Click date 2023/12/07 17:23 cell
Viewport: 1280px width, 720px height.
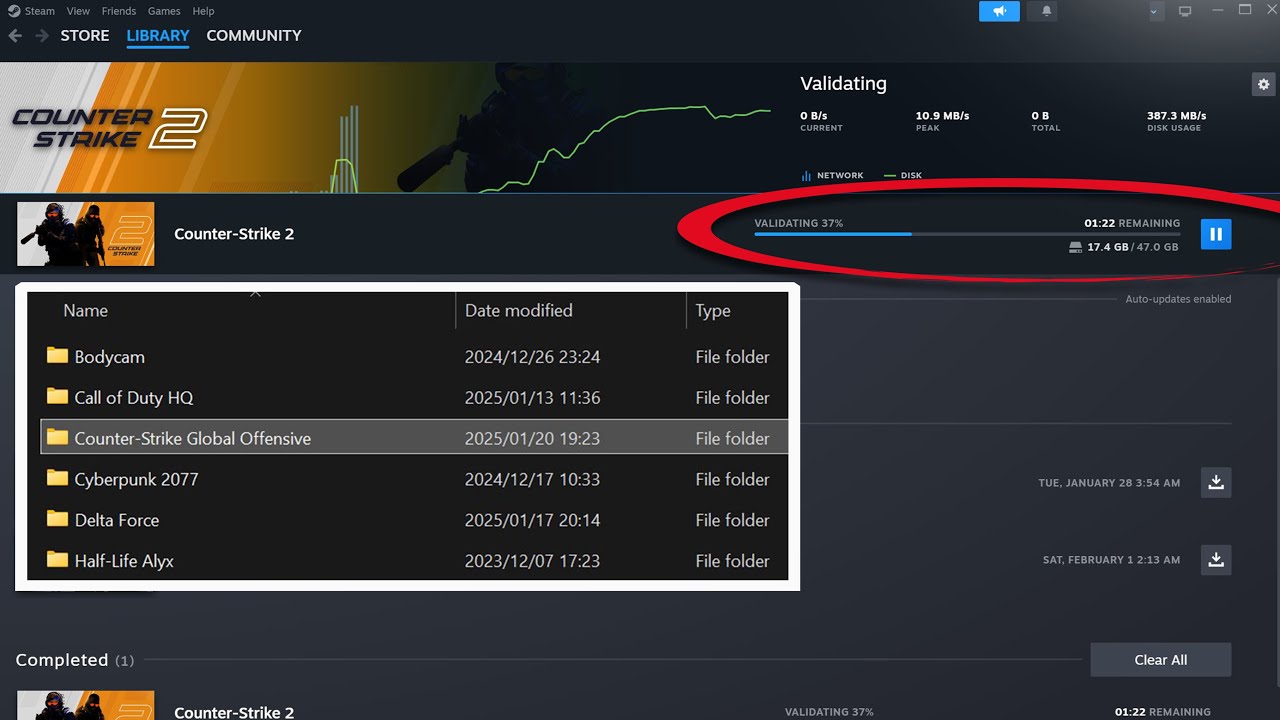532,561
